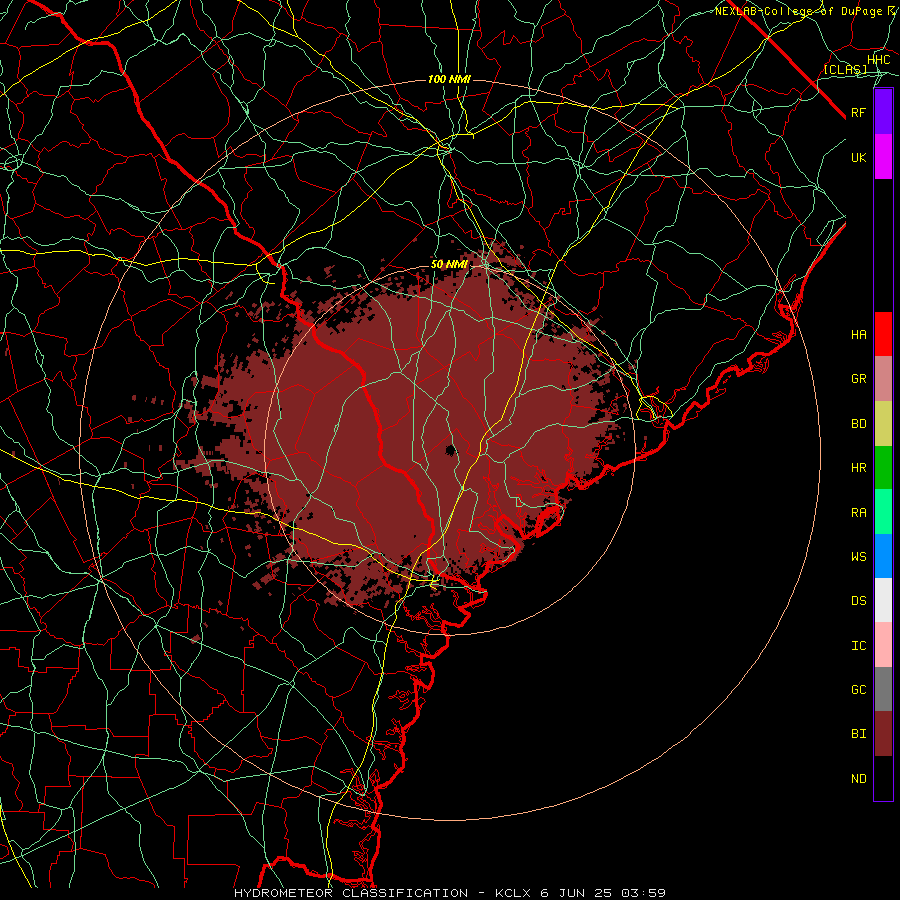This screenshot has height=900, width=900.
Task: Click the 6 JUN 25 date stamp
Action: [x=576, y=893]
